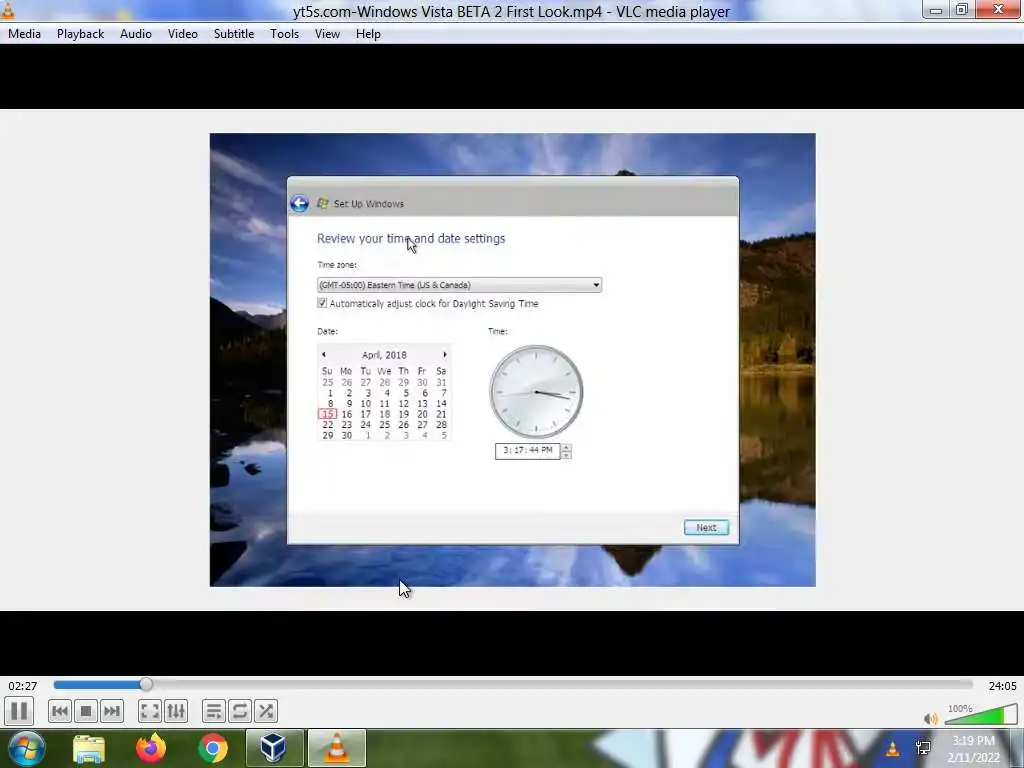Adjust the volume slider at 100%
This screenshot has width=1024, height=768.
pos(981,715)
